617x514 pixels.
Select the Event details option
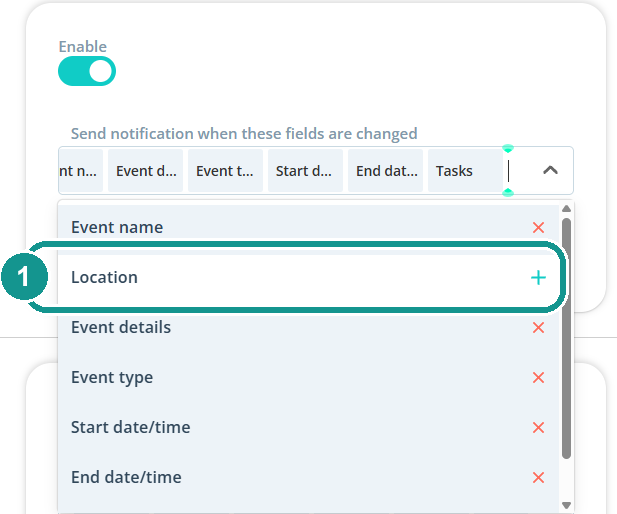point(308,327)
